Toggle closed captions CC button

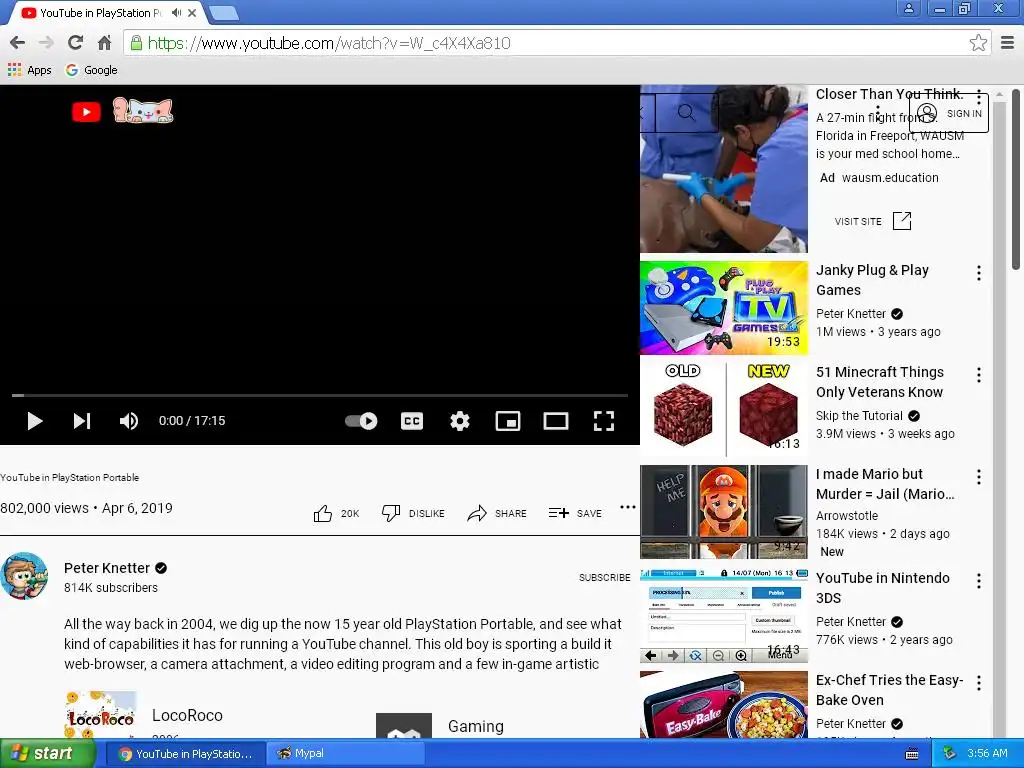click(x=411, y=421)
